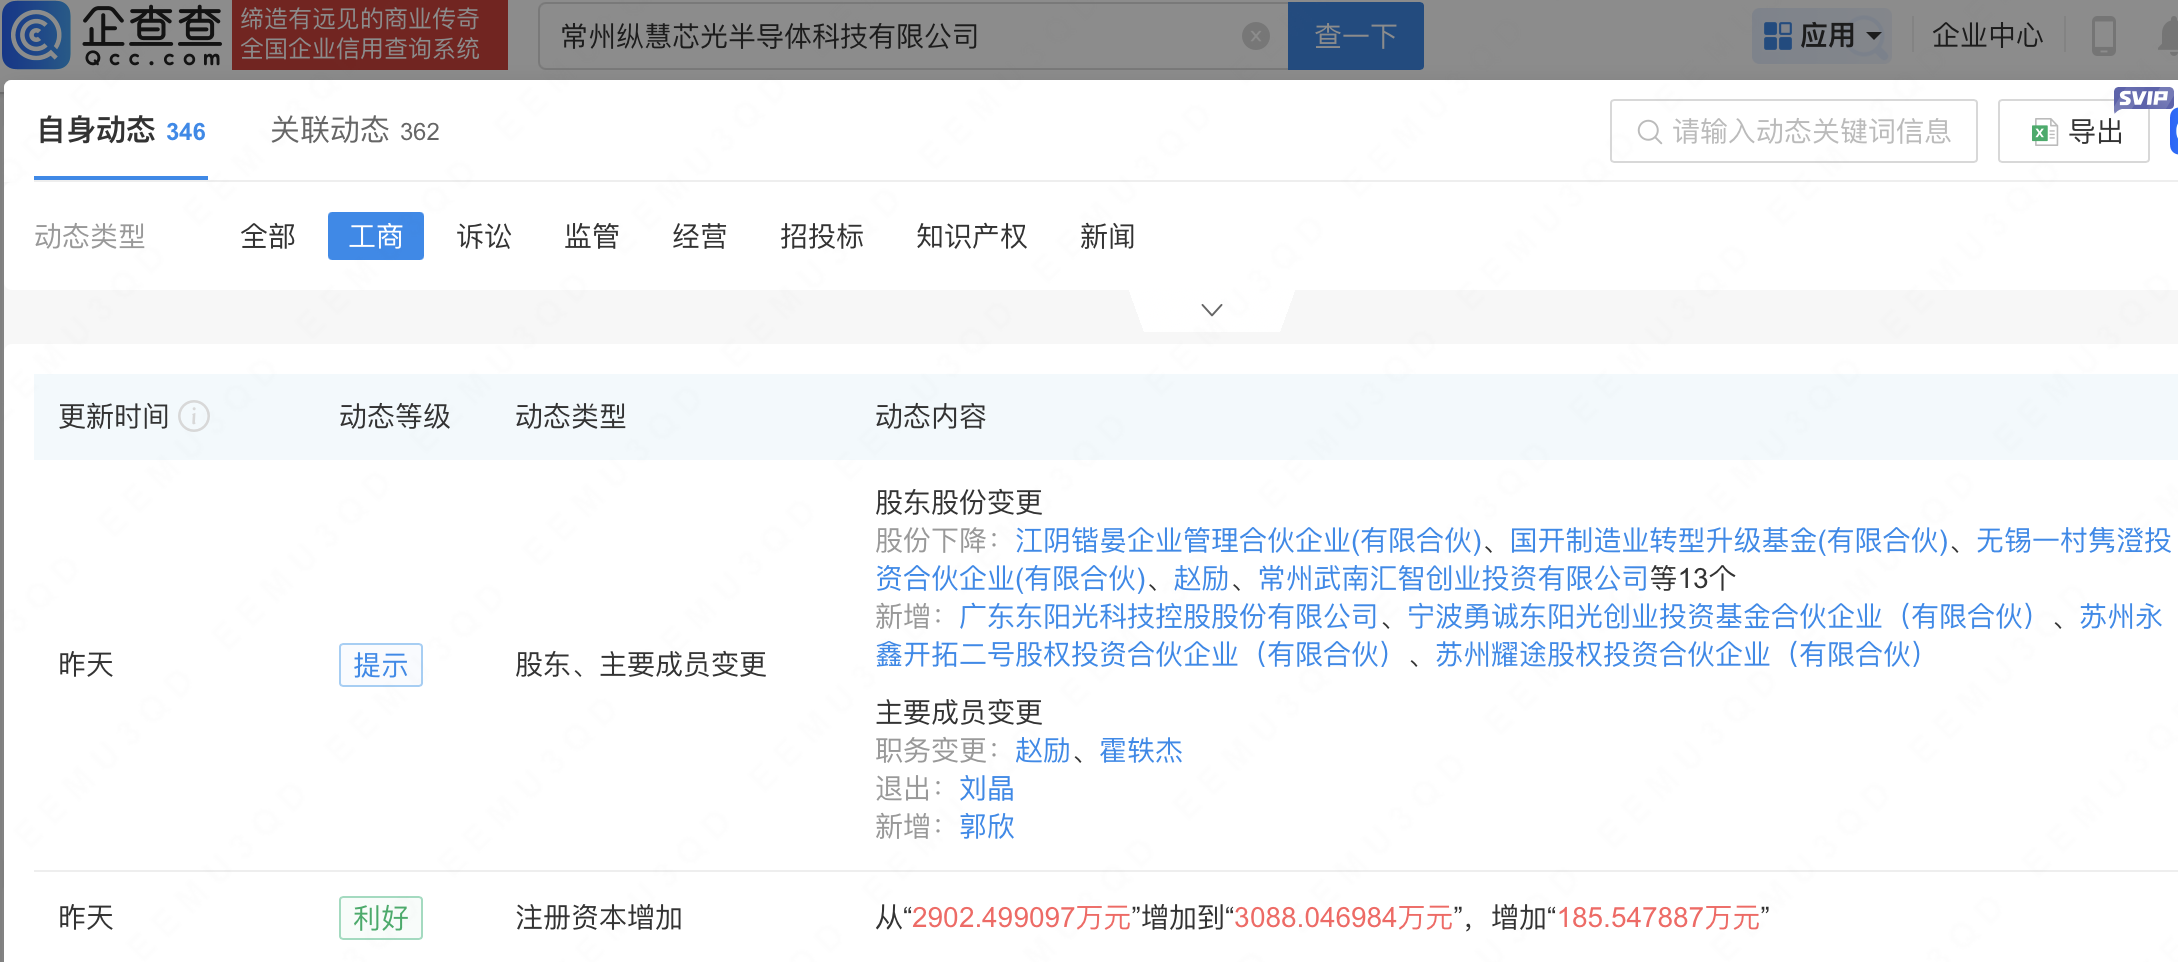Screen dimensions: 2178x962
Task: Clear the company search field
Action: (1256, 37)
